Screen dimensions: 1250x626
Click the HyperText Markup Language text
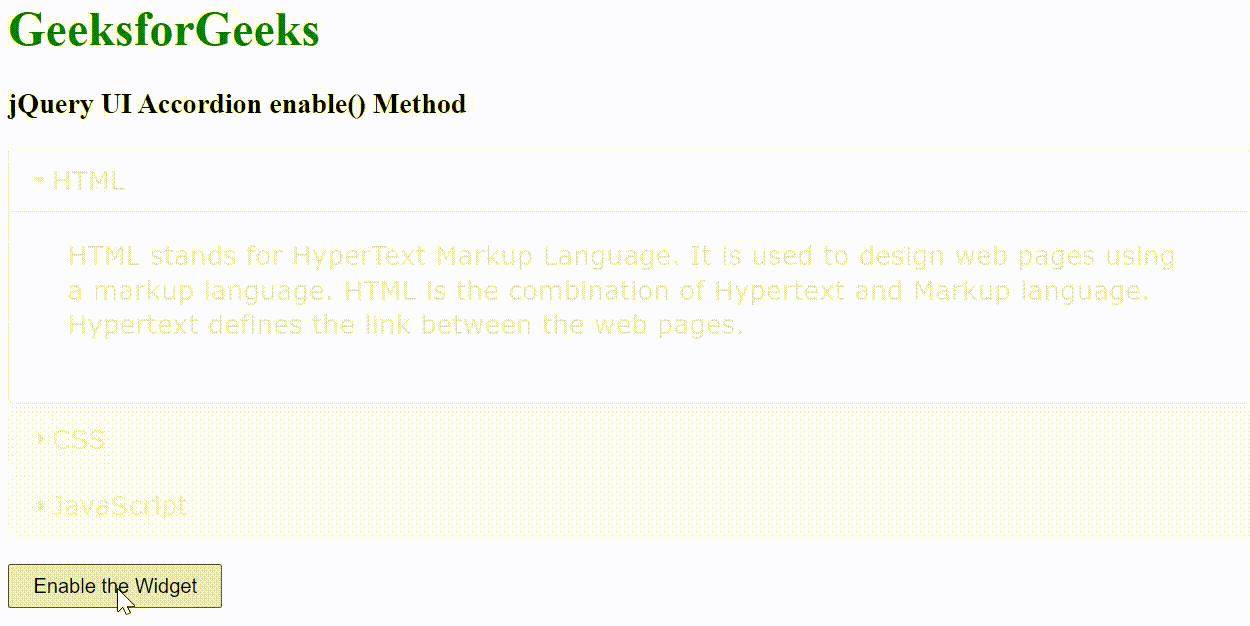pyautogui.click(x=475, y=256)
